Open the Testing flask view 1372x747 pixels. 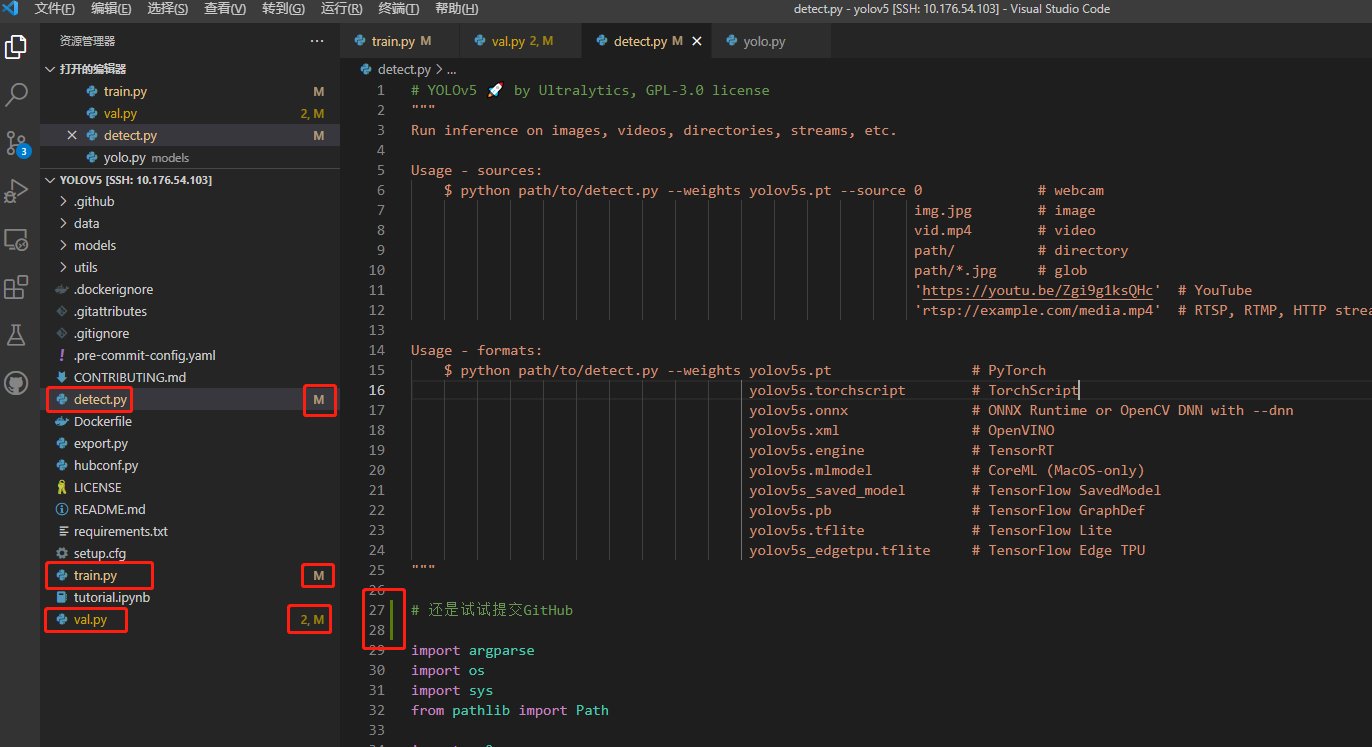[x=16, y=335]
